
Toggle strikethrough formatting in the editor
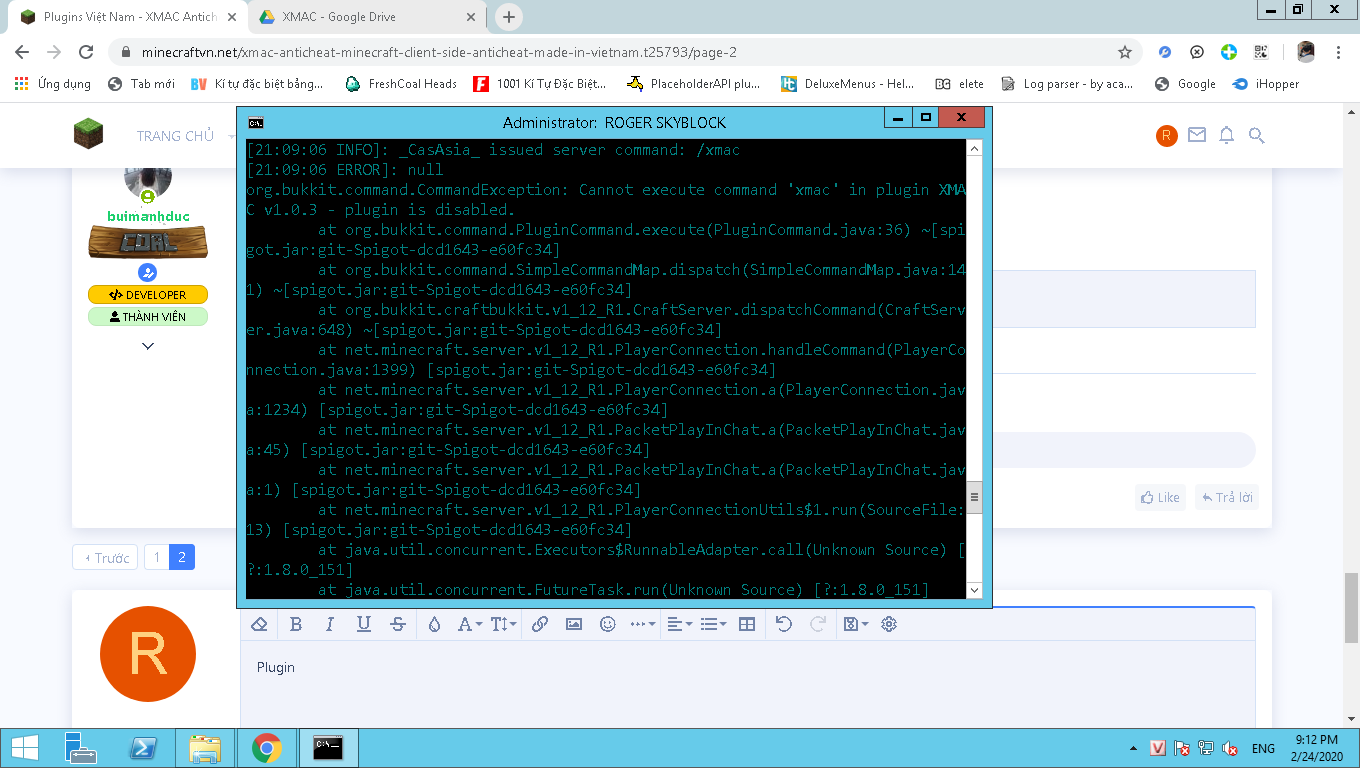click(398, 624)
